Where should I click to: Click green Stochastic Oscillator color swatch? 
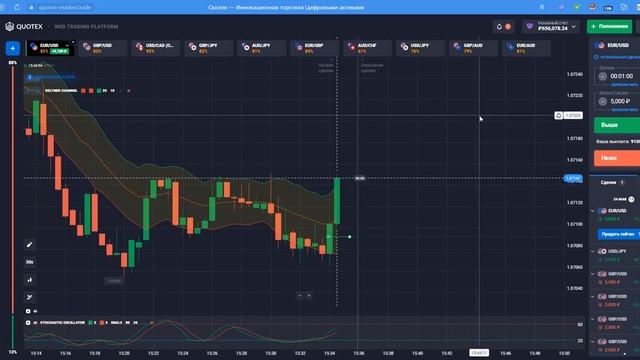click(90, 322)
